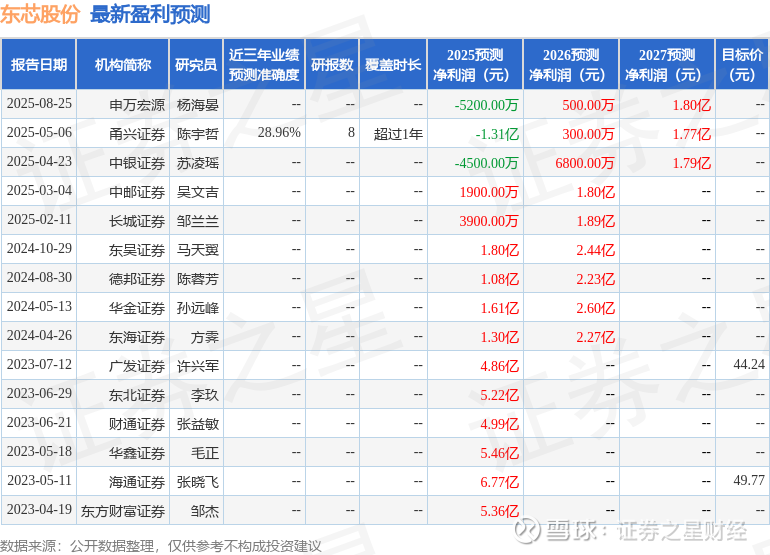Select institution 甬兴证券

click(137, 134)
